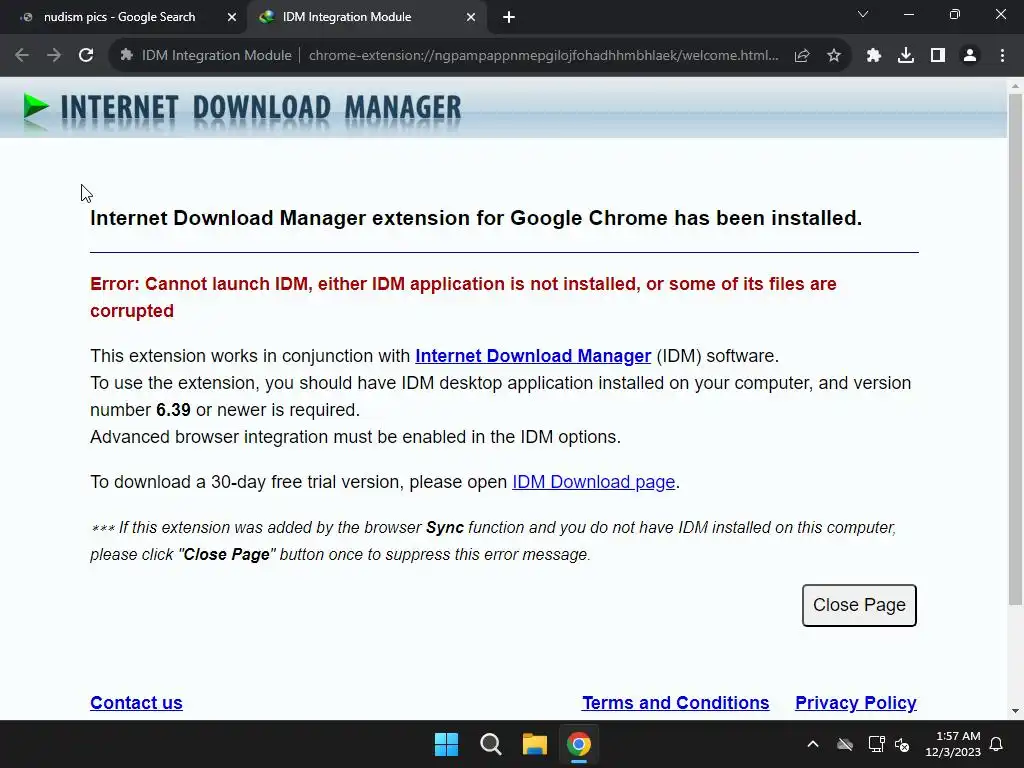Click the Internet Download Manager logo banner

[x=242, y=108]
